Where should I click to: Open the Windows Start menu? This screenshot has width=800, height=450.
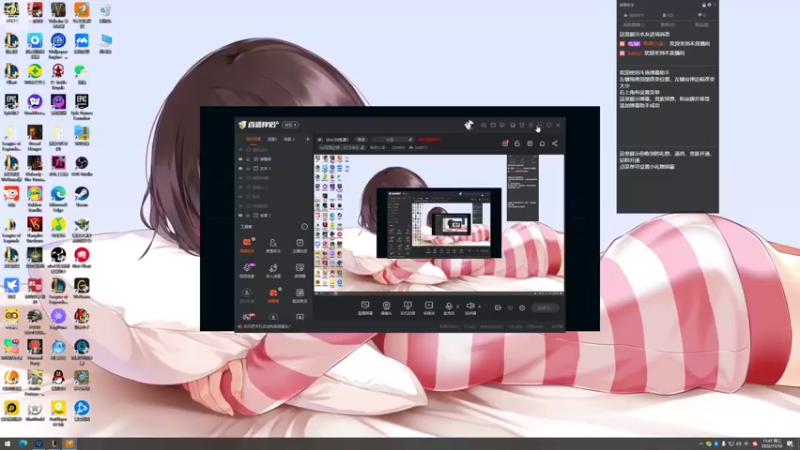8,444
